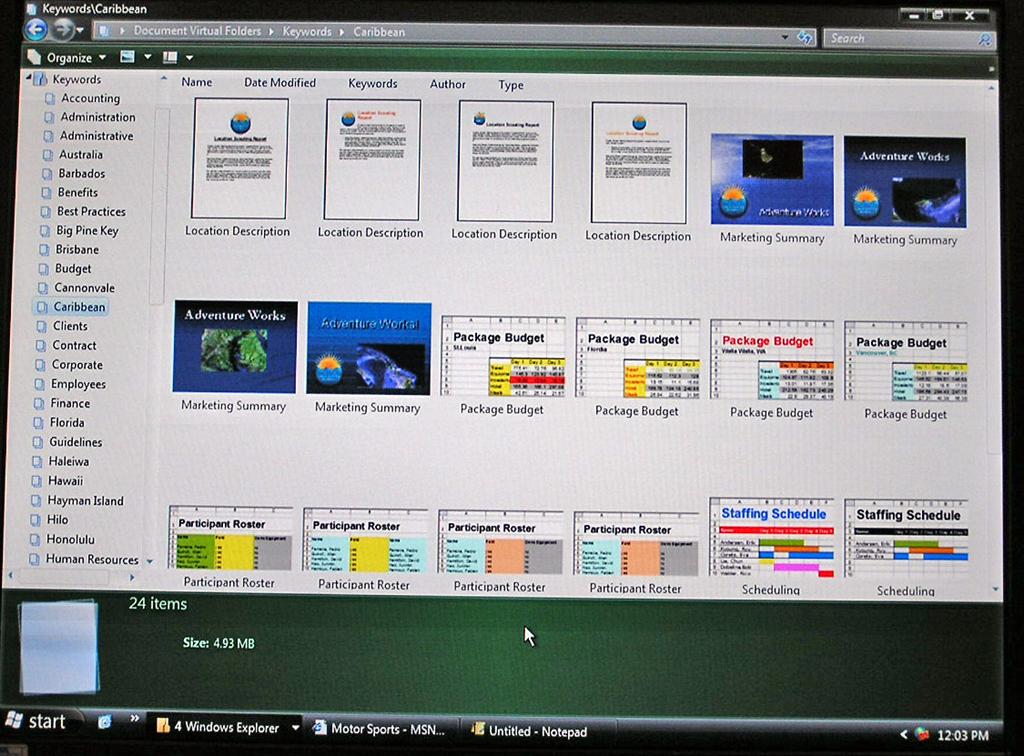Viewport: 1024px width, 756px height.
Task: Select the Hawaii keyword in sidebar
Action: tap(65, 480)
